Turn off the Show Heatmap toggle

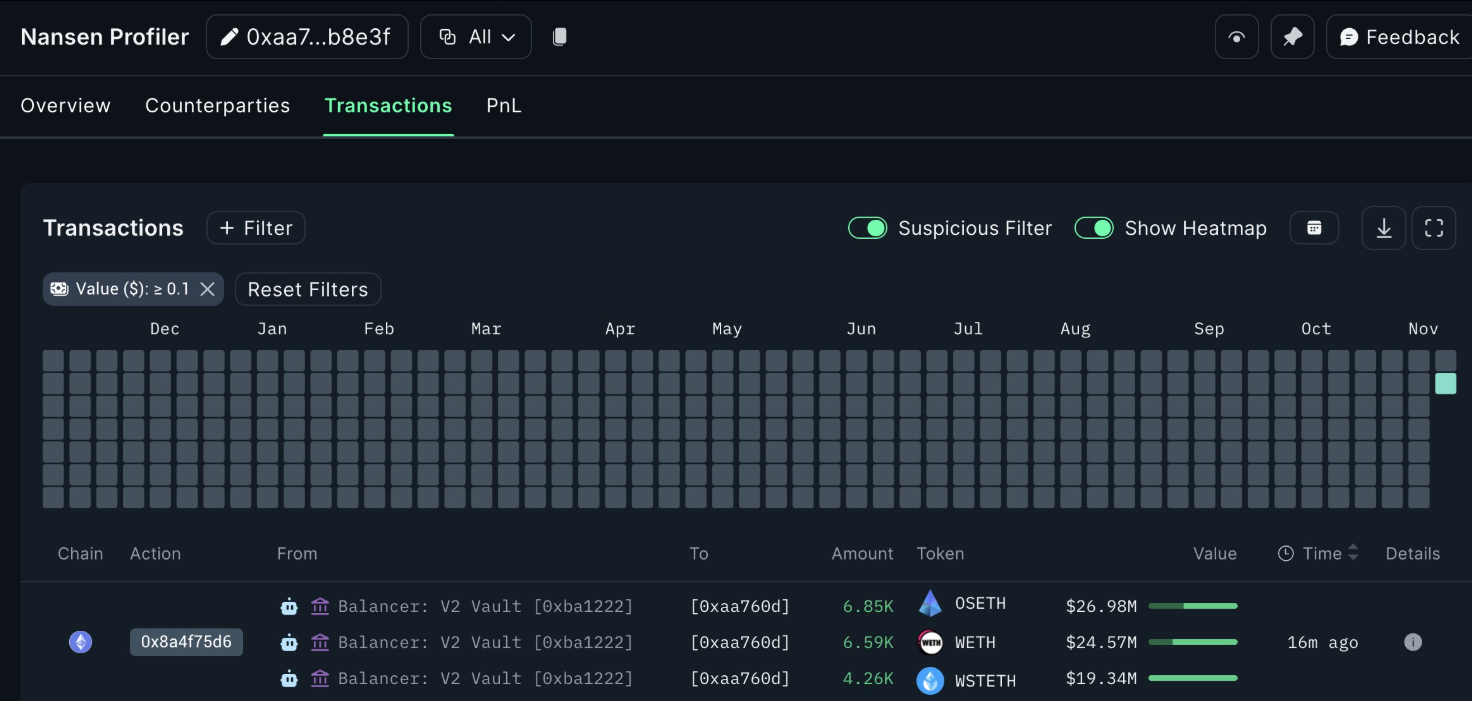[x=1093, y=228]
